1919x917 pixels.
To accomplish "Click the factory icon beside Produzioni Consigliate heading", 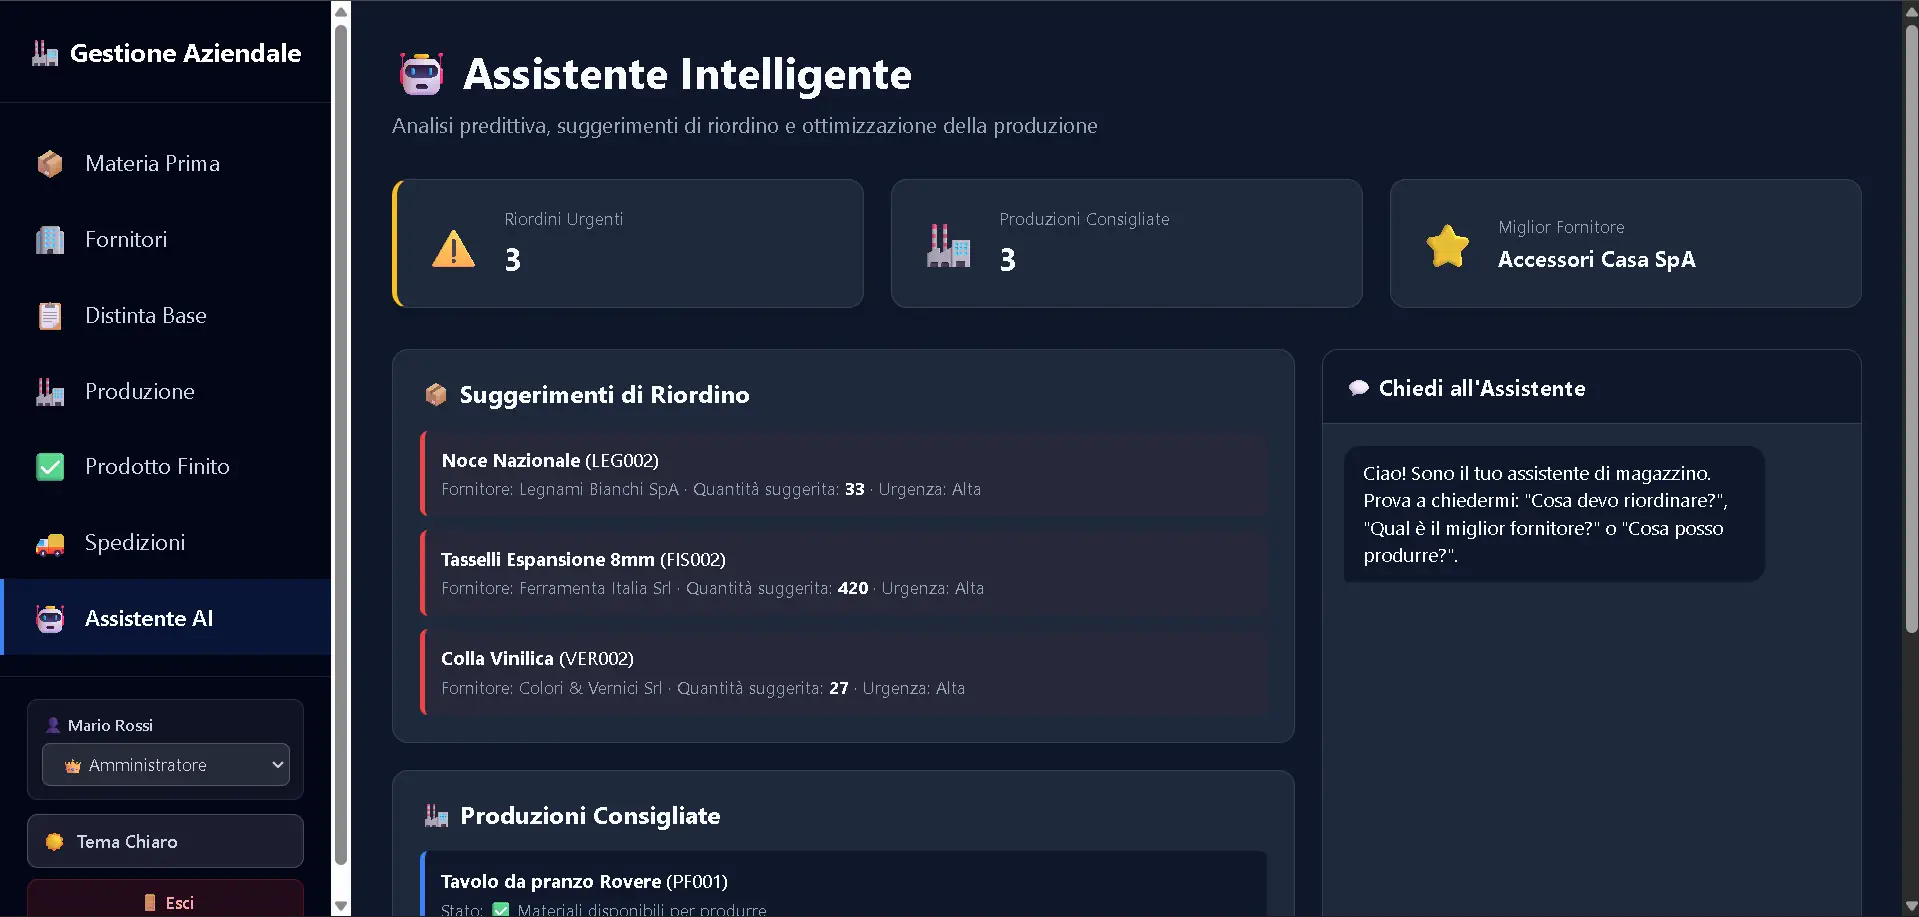I will [x=436, y=816].
